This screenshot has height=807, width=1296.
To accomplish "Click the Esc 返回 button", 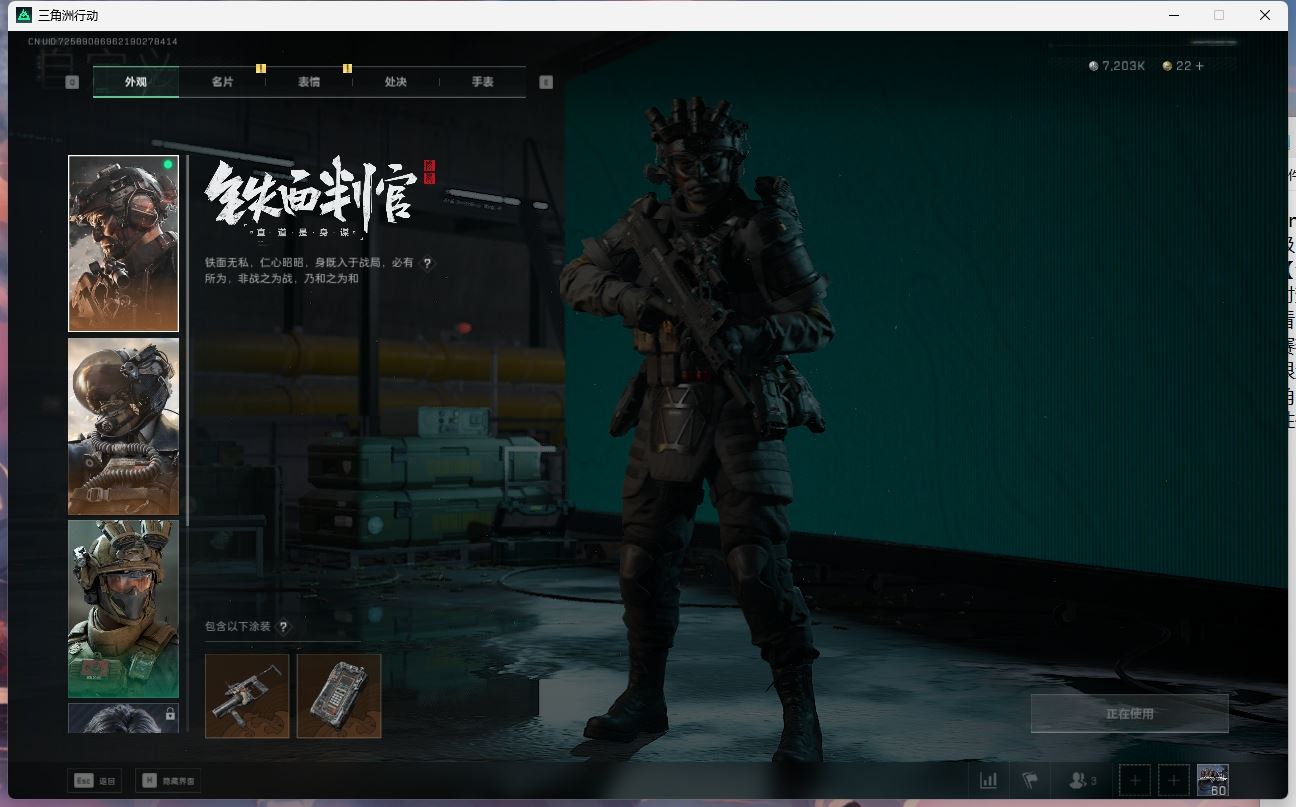I will click(94, 780).
